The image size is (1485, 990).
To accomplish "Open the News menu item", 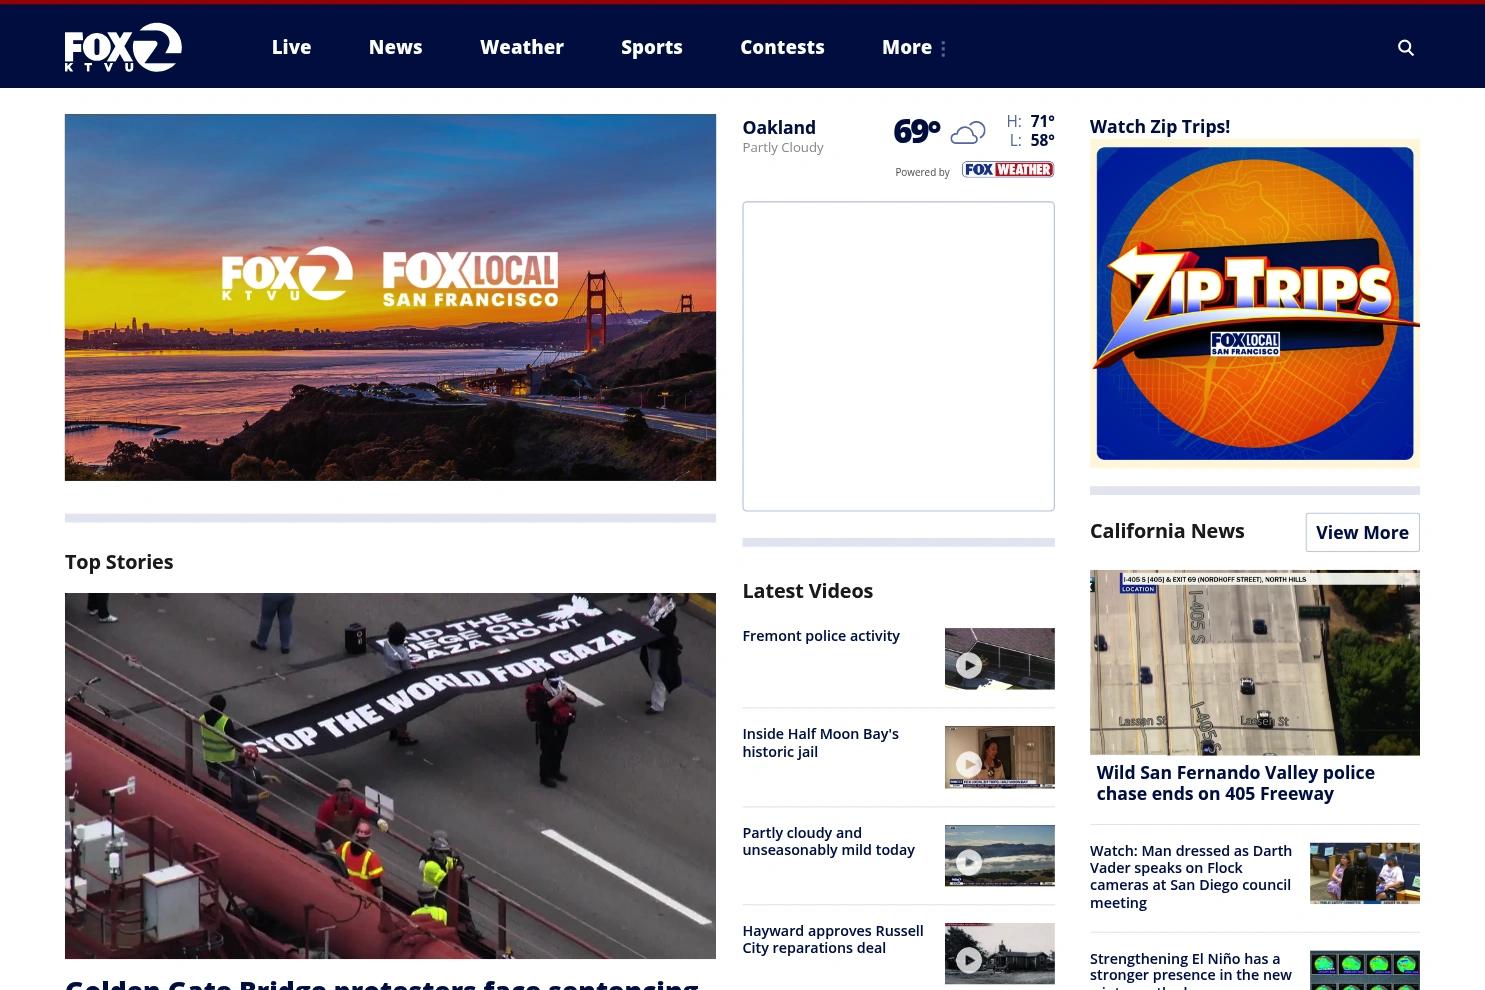I will (395, 47).
